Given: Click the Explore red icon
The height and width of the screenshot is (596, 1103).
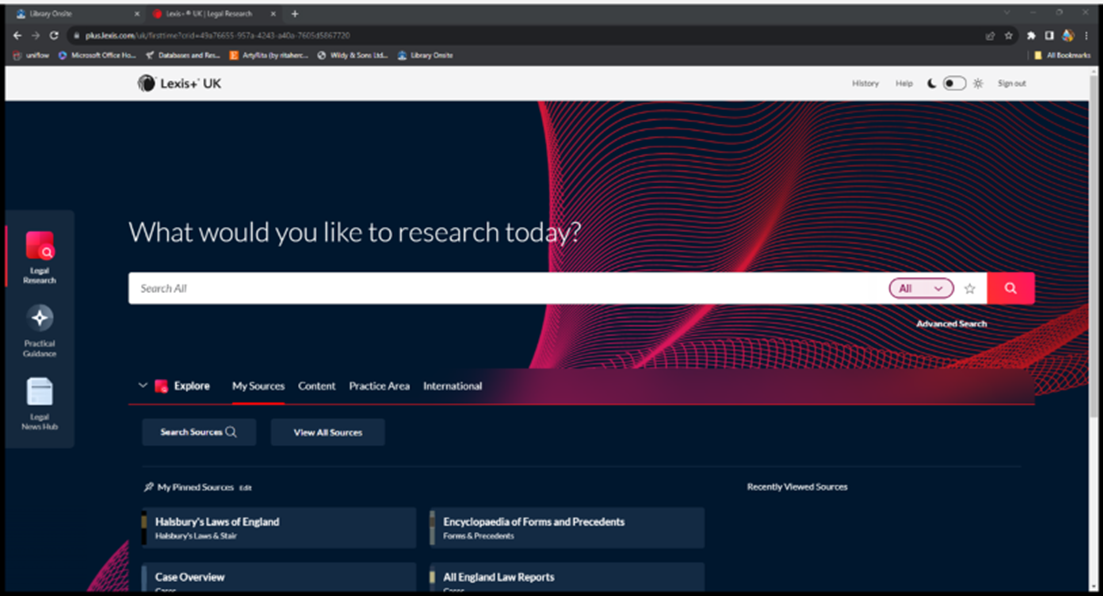Looking at the screenshot, I should 161,386.
